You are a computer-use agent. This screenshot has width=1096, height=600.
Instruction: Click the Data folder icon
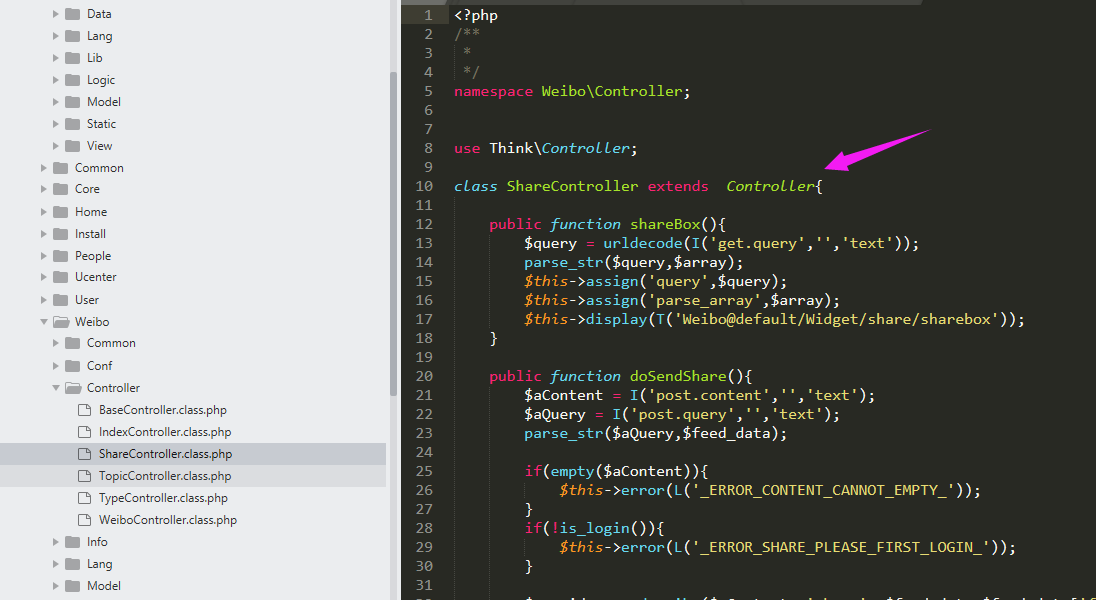(x=73, y=14)
